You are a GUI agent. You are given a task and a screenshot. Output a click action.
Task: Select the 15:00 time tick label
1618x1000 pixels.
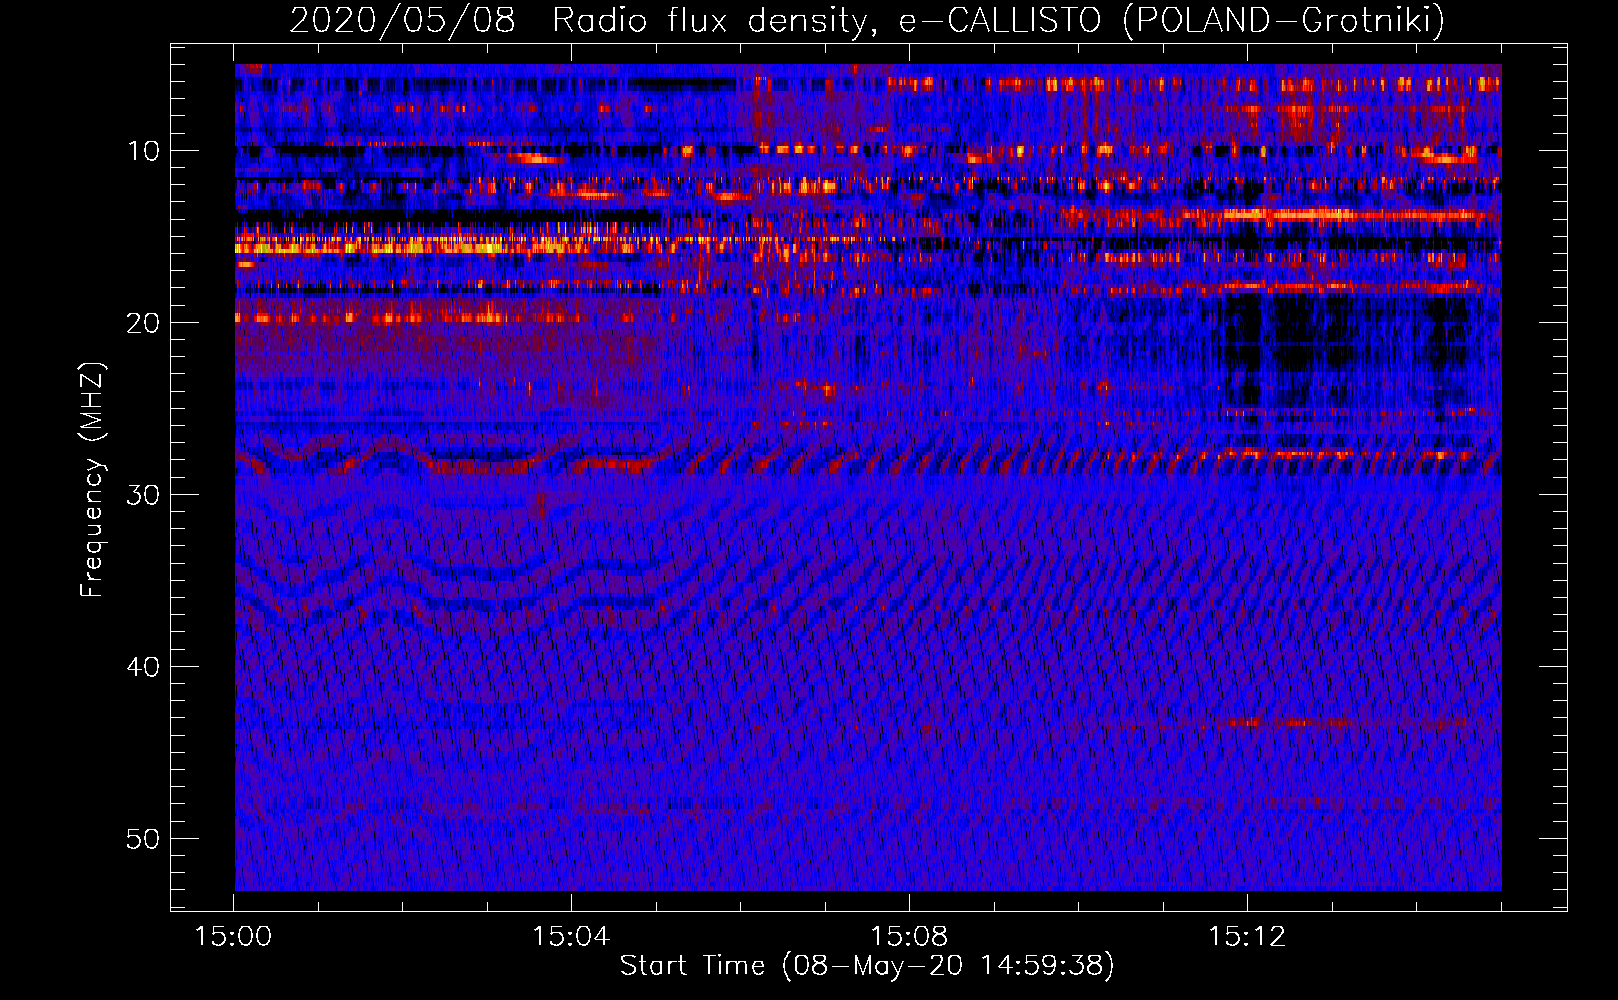[233, 937]
